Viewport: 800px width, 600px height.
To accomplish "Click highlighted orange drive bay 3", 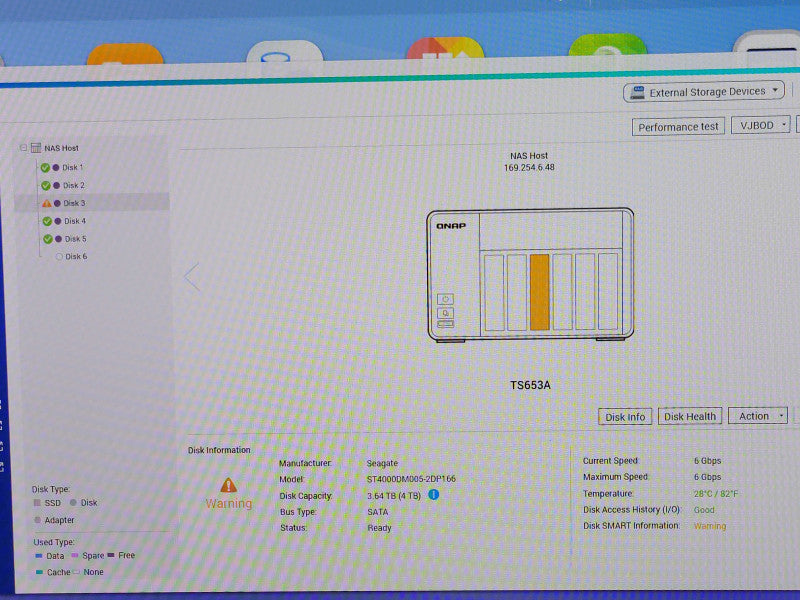I will click(x=539, y=292).
